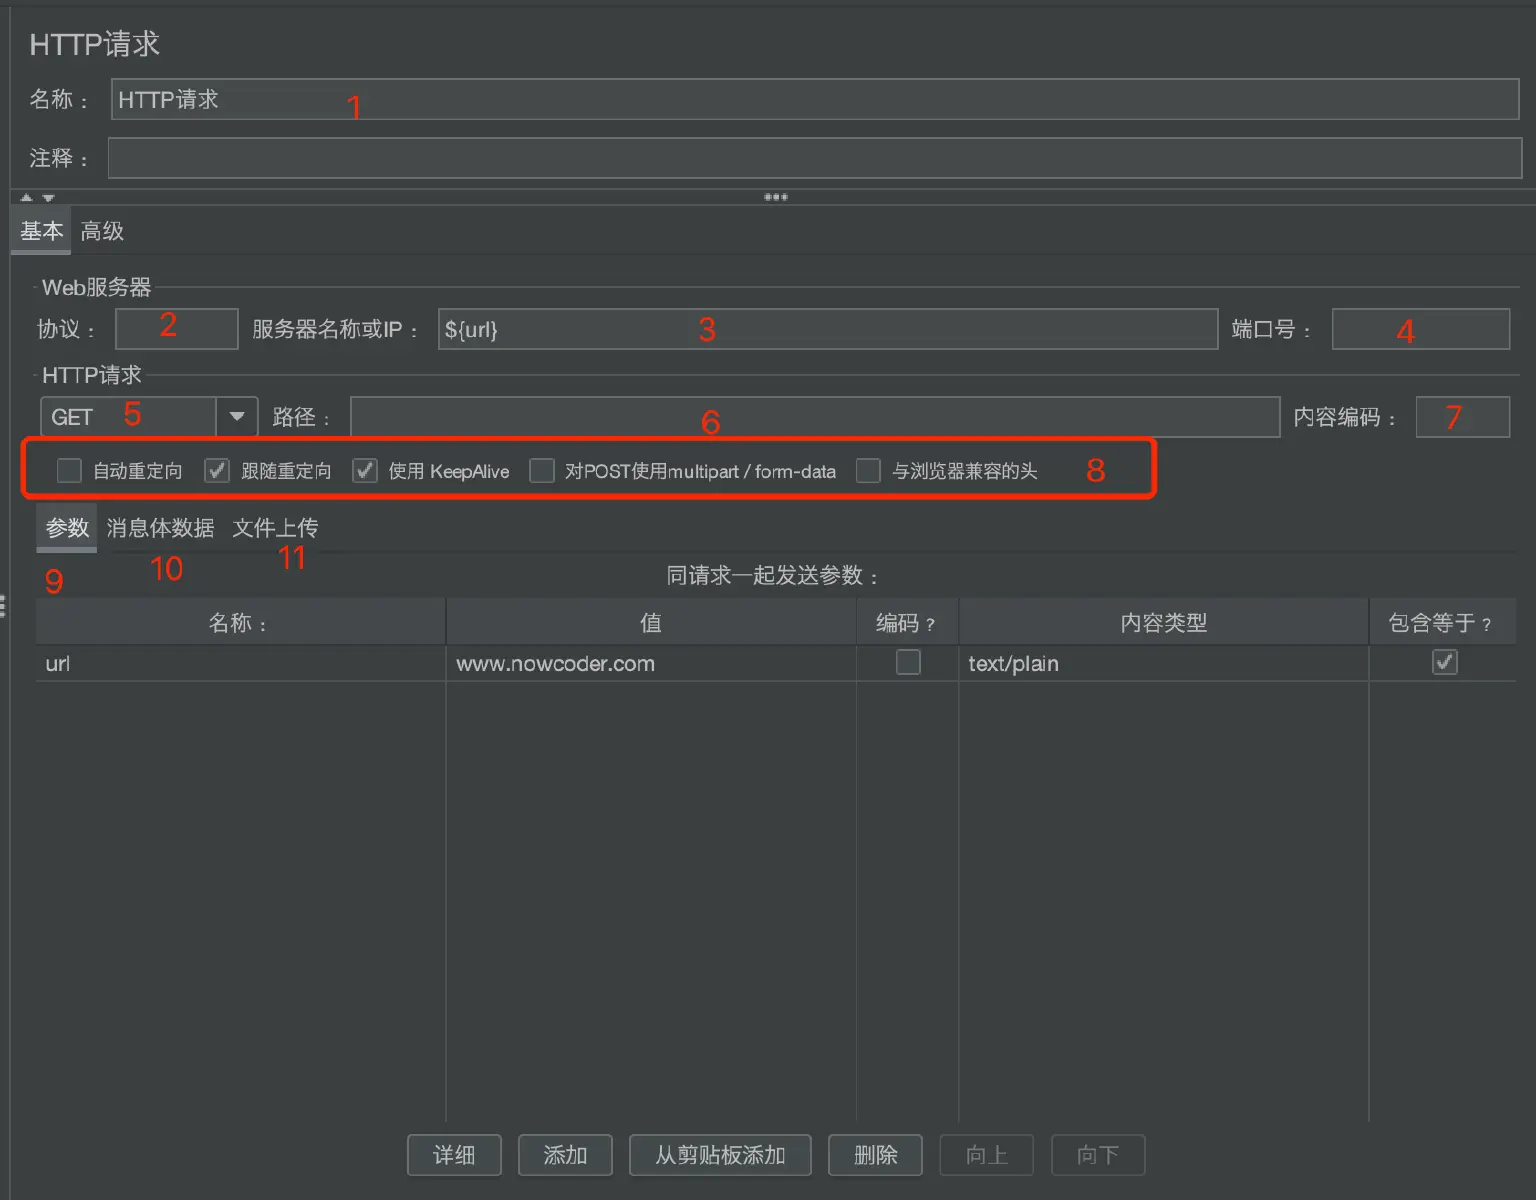Enable 对POST使用multipart/form-data option
This screenshot has height=1200, width=1536.
[x=541, y=470]
